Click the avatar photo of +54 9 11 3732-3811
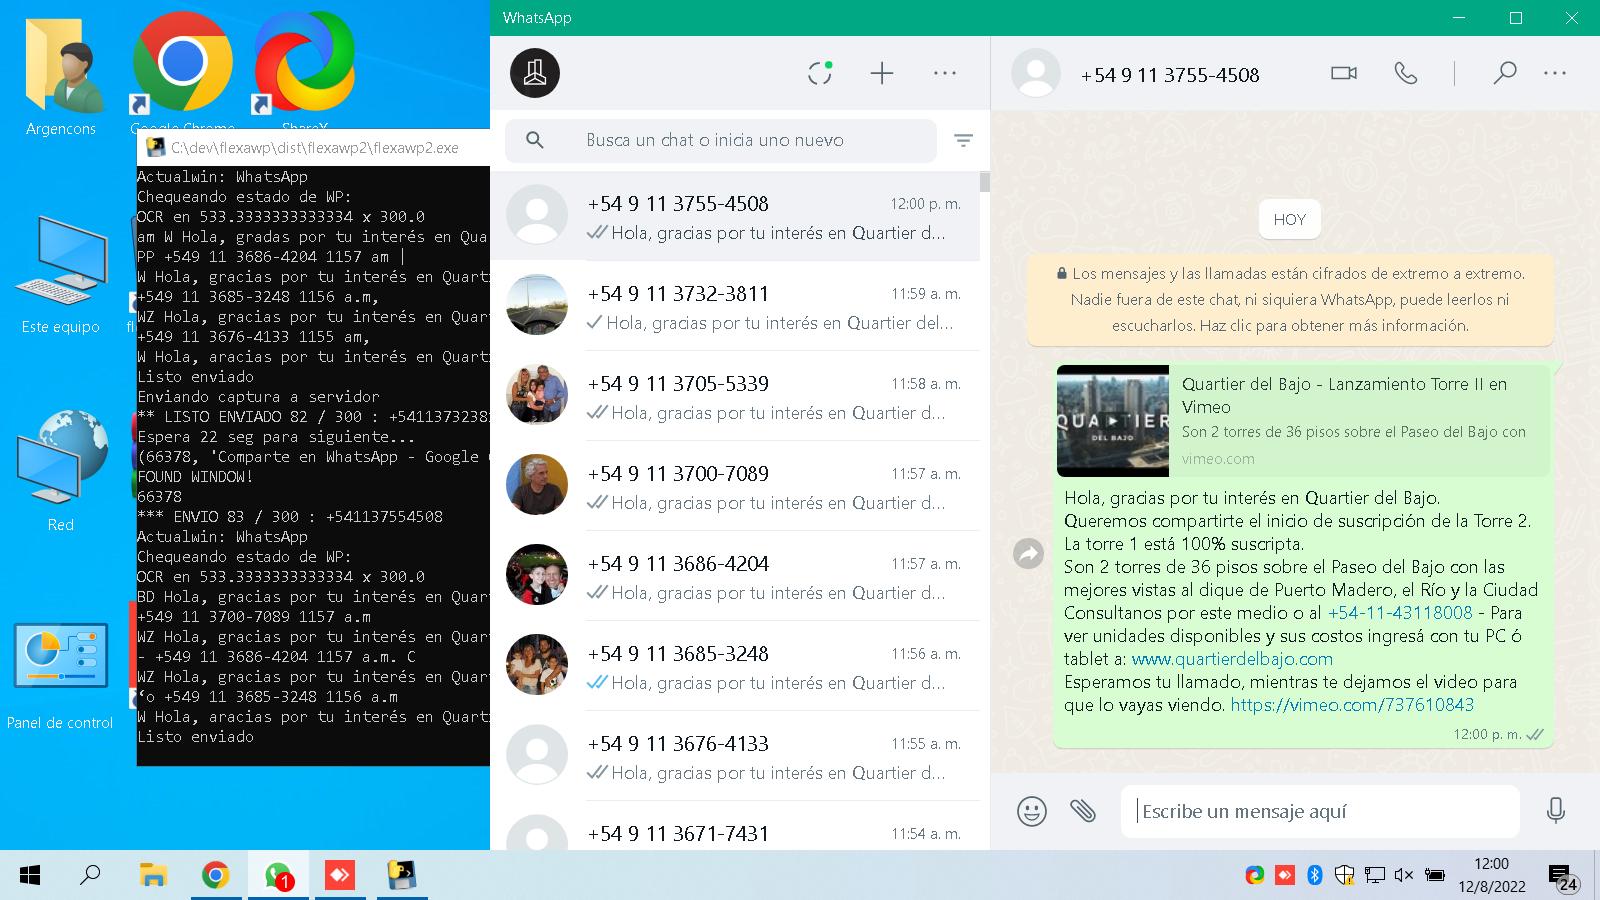1600x900 pixels. point(537,304)
